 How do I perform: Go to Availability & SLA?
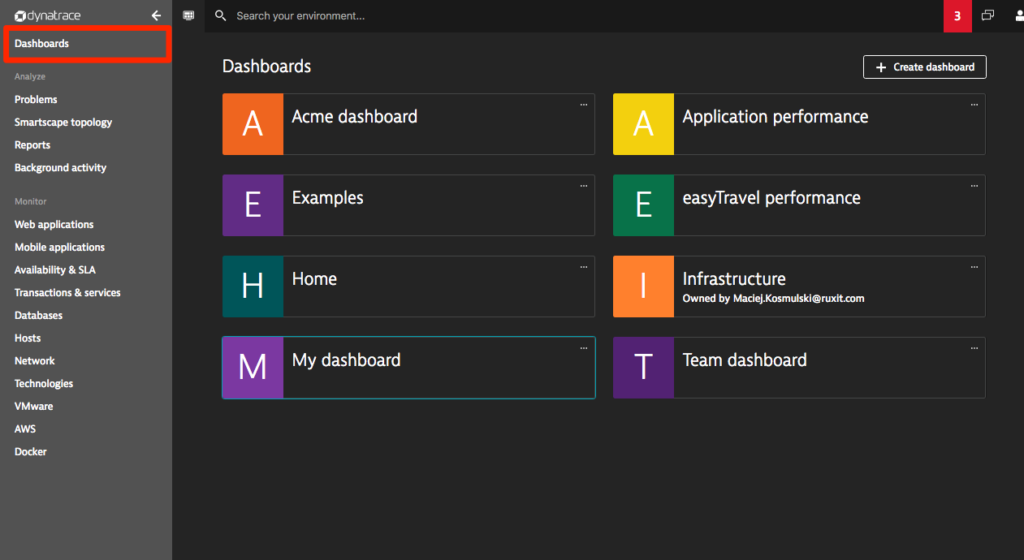coord(56,270)
